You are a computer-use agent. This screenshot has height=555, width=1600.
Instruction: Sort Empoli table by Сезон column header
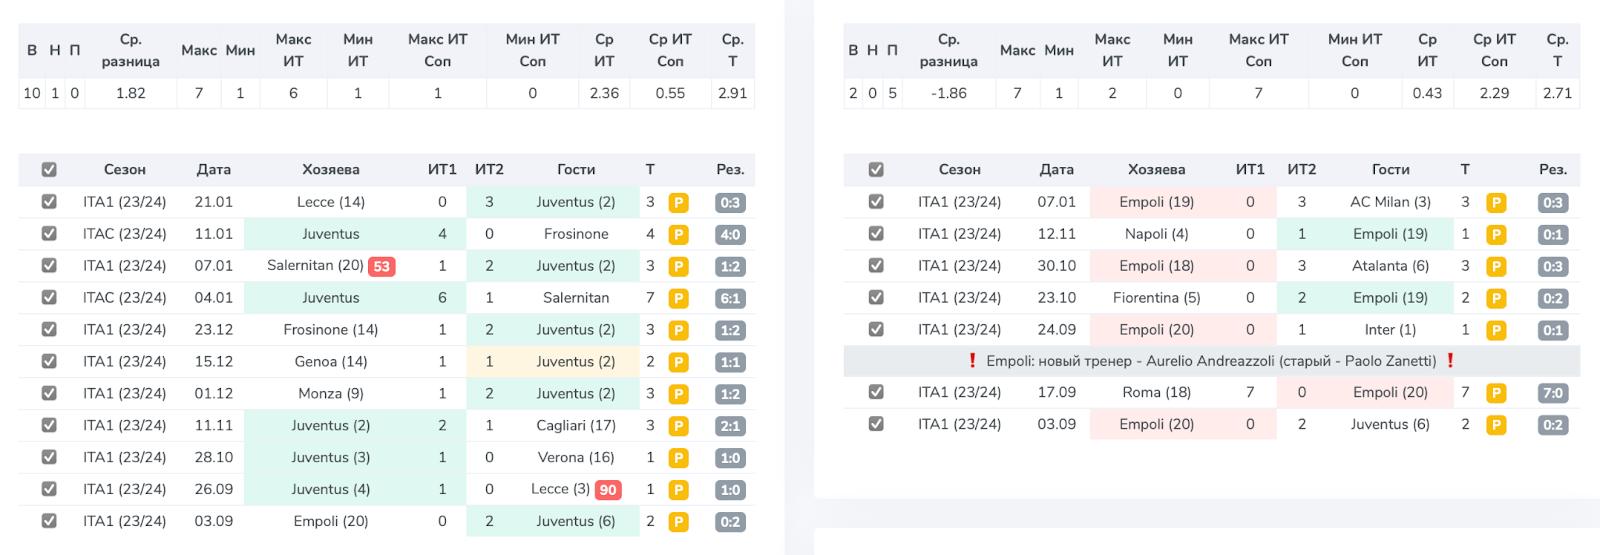click(x=960, y=170)
